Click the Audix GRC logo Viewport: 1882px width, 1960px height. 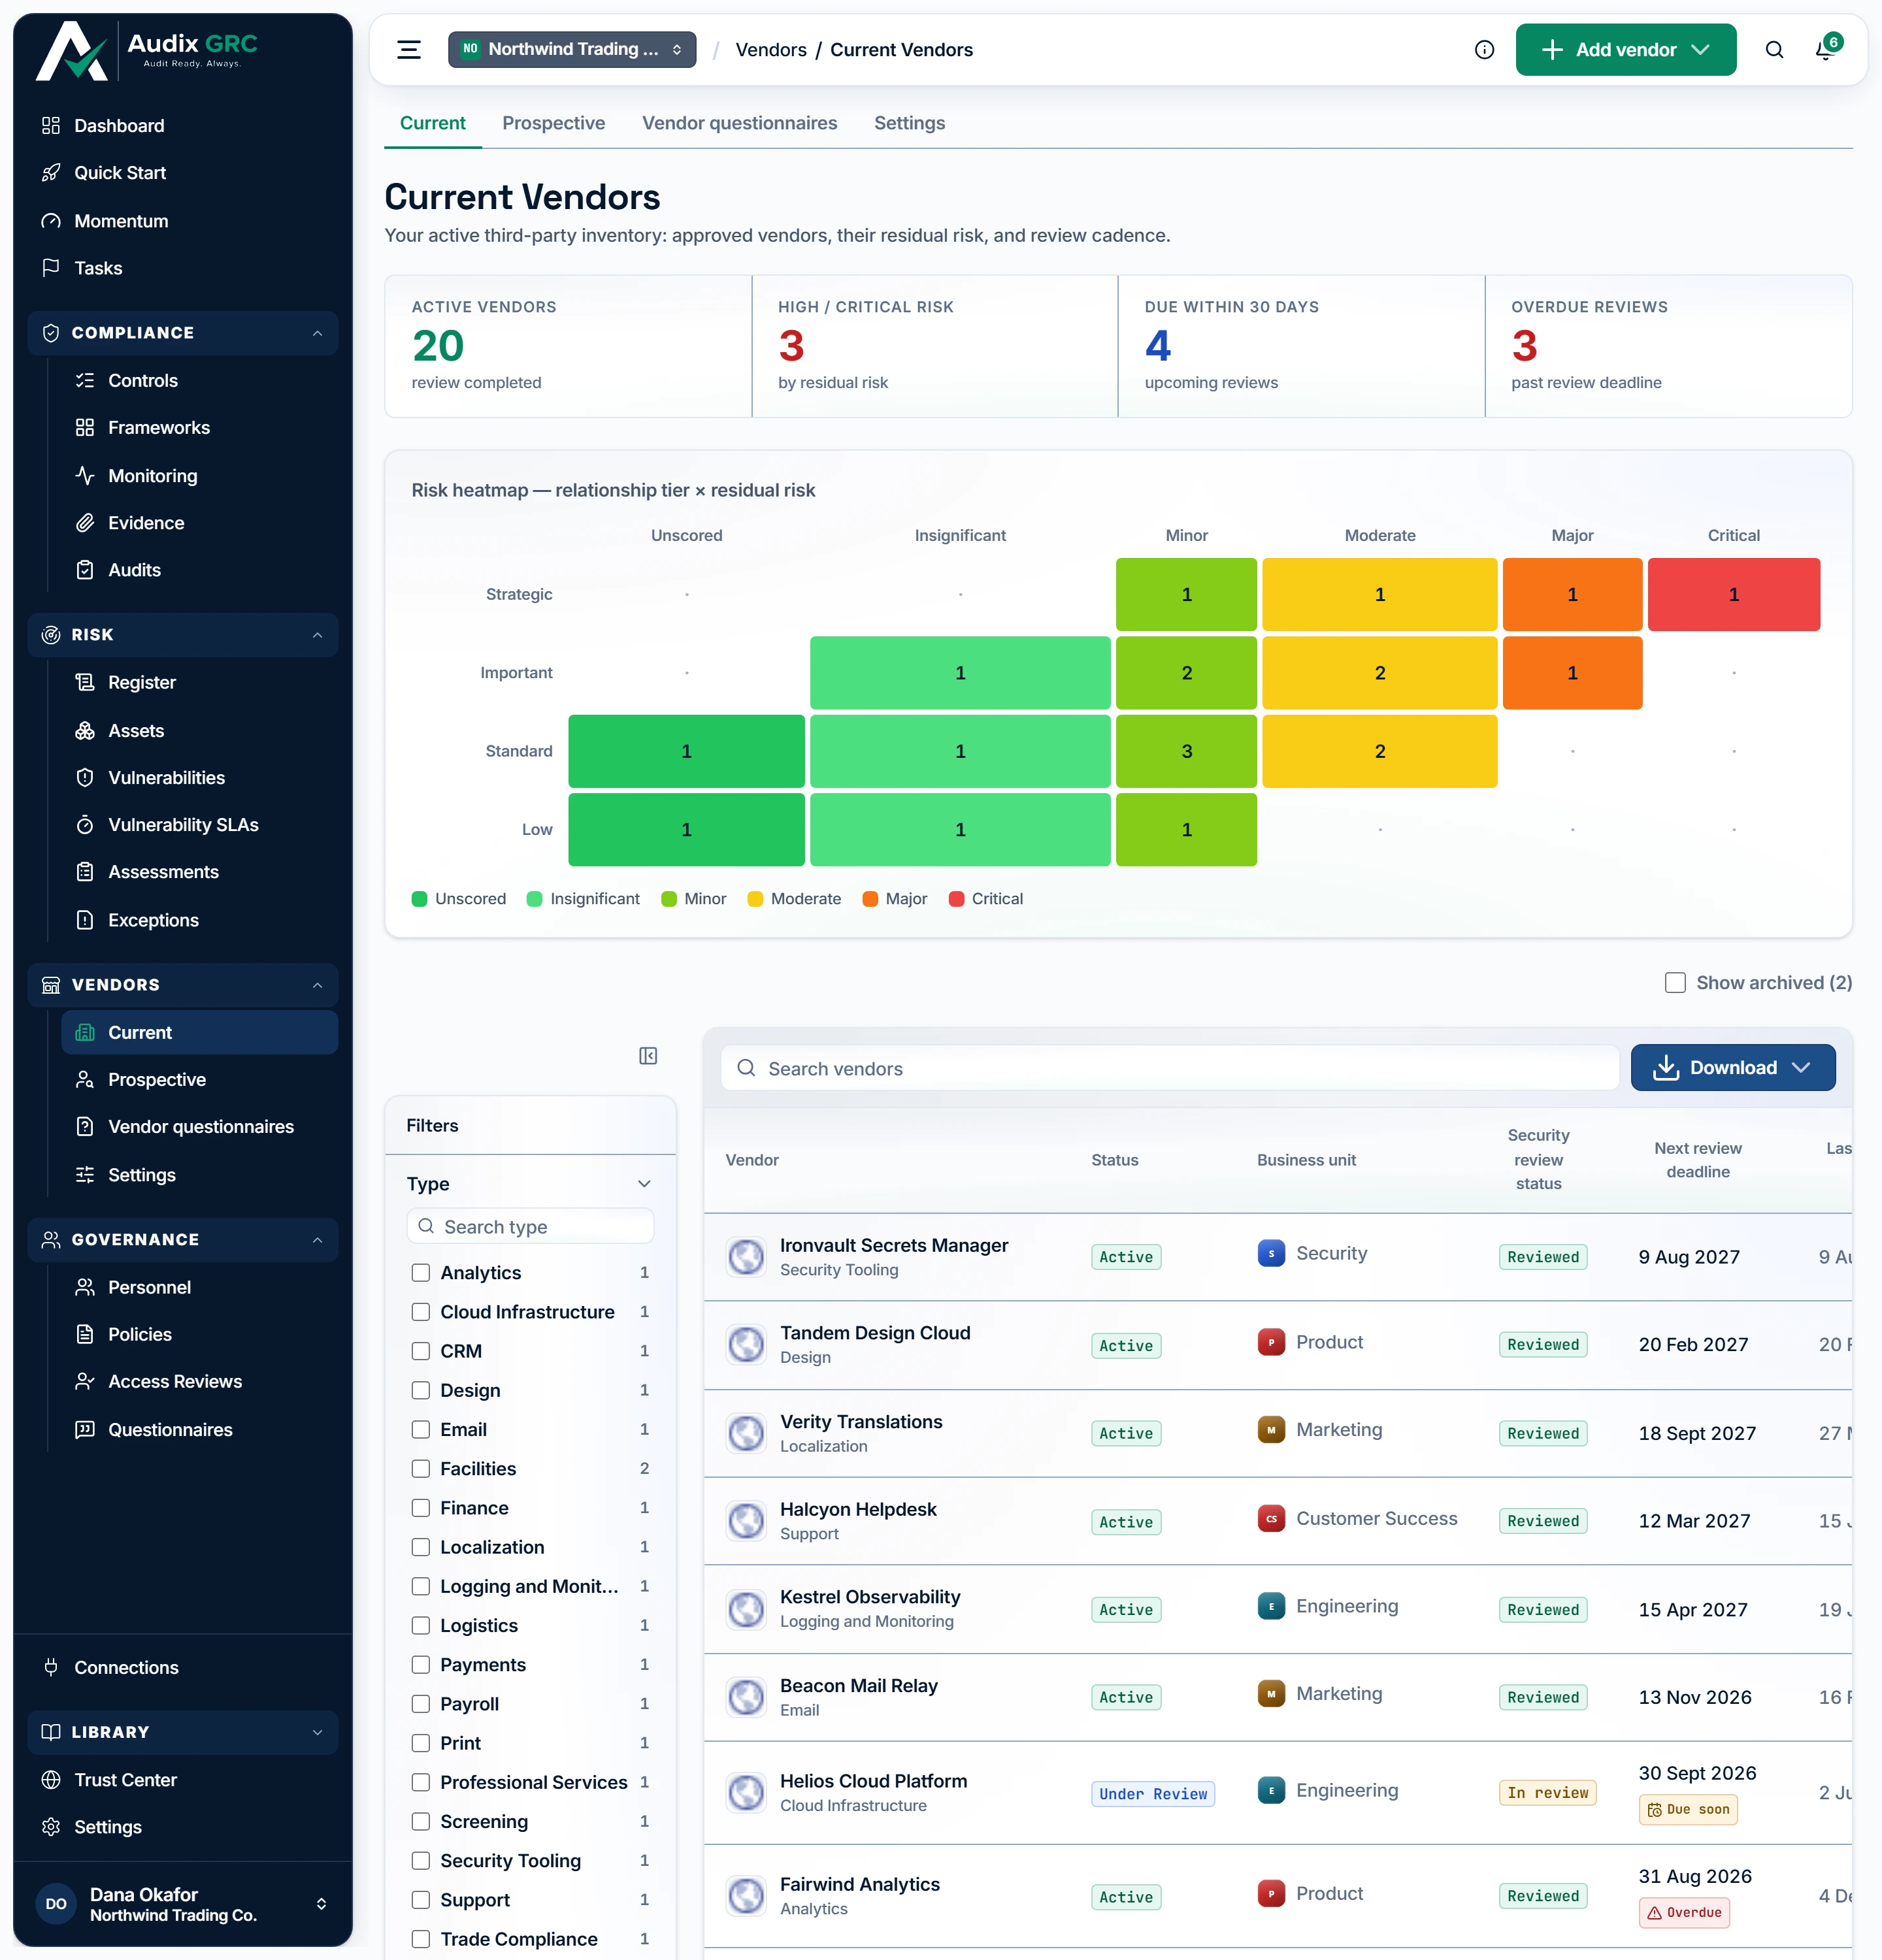pyautogui.click(x=147, y=50)
